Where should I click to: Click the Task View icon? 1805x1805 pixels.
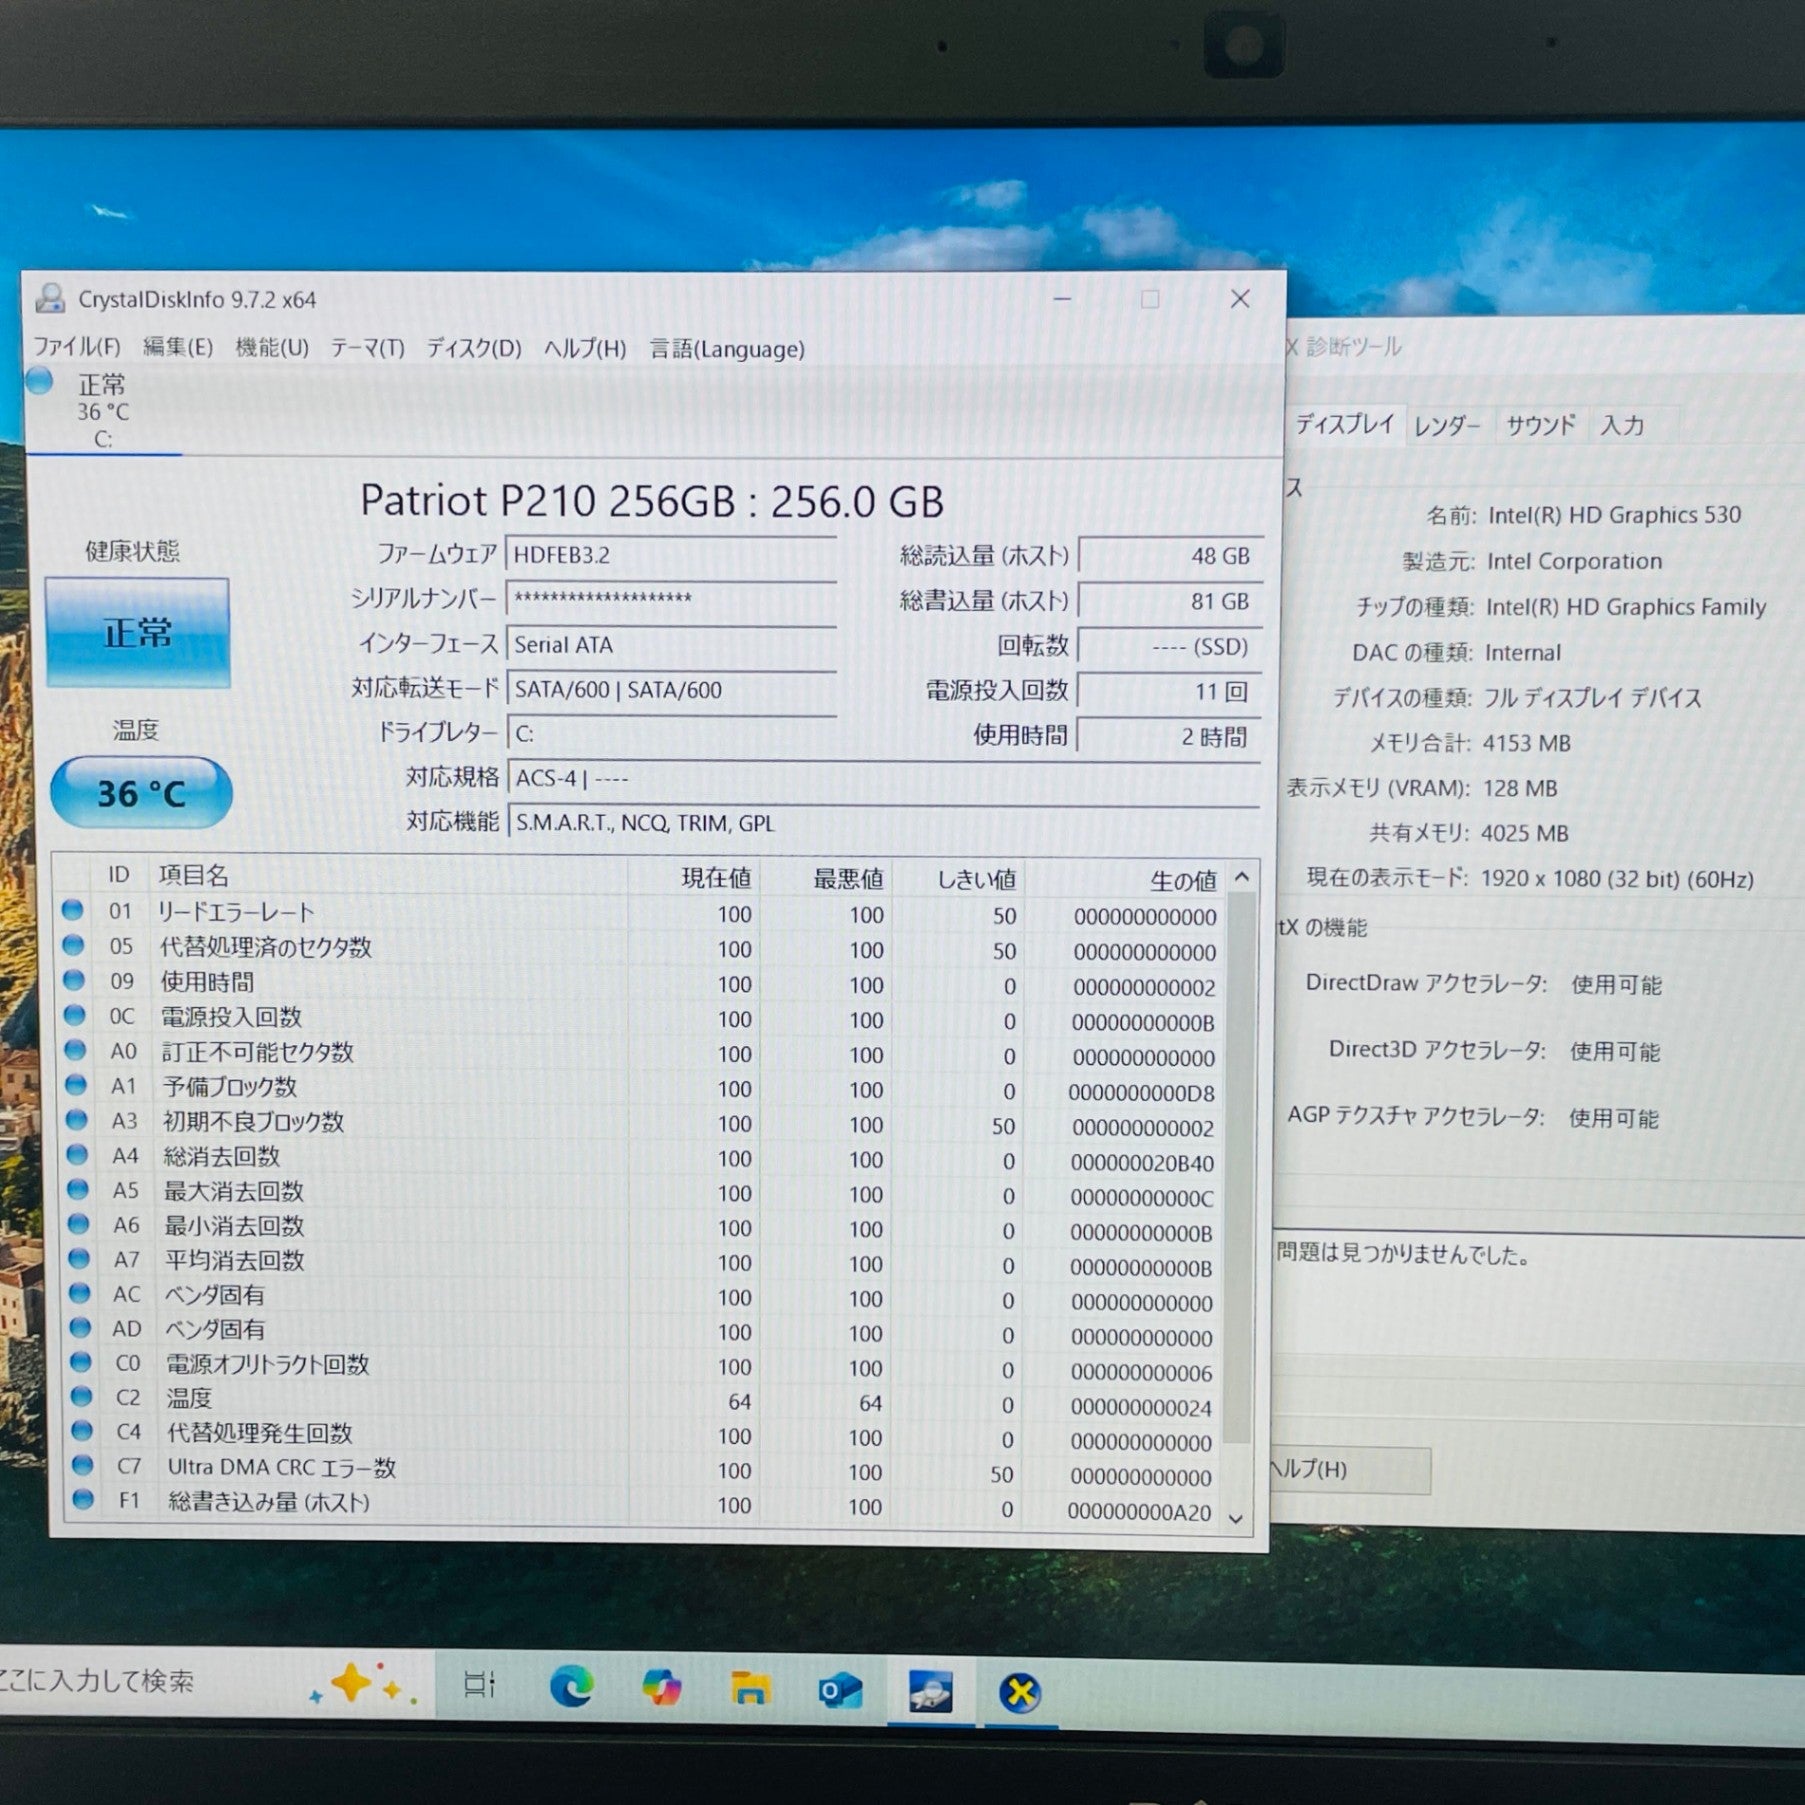point(480,1685)
